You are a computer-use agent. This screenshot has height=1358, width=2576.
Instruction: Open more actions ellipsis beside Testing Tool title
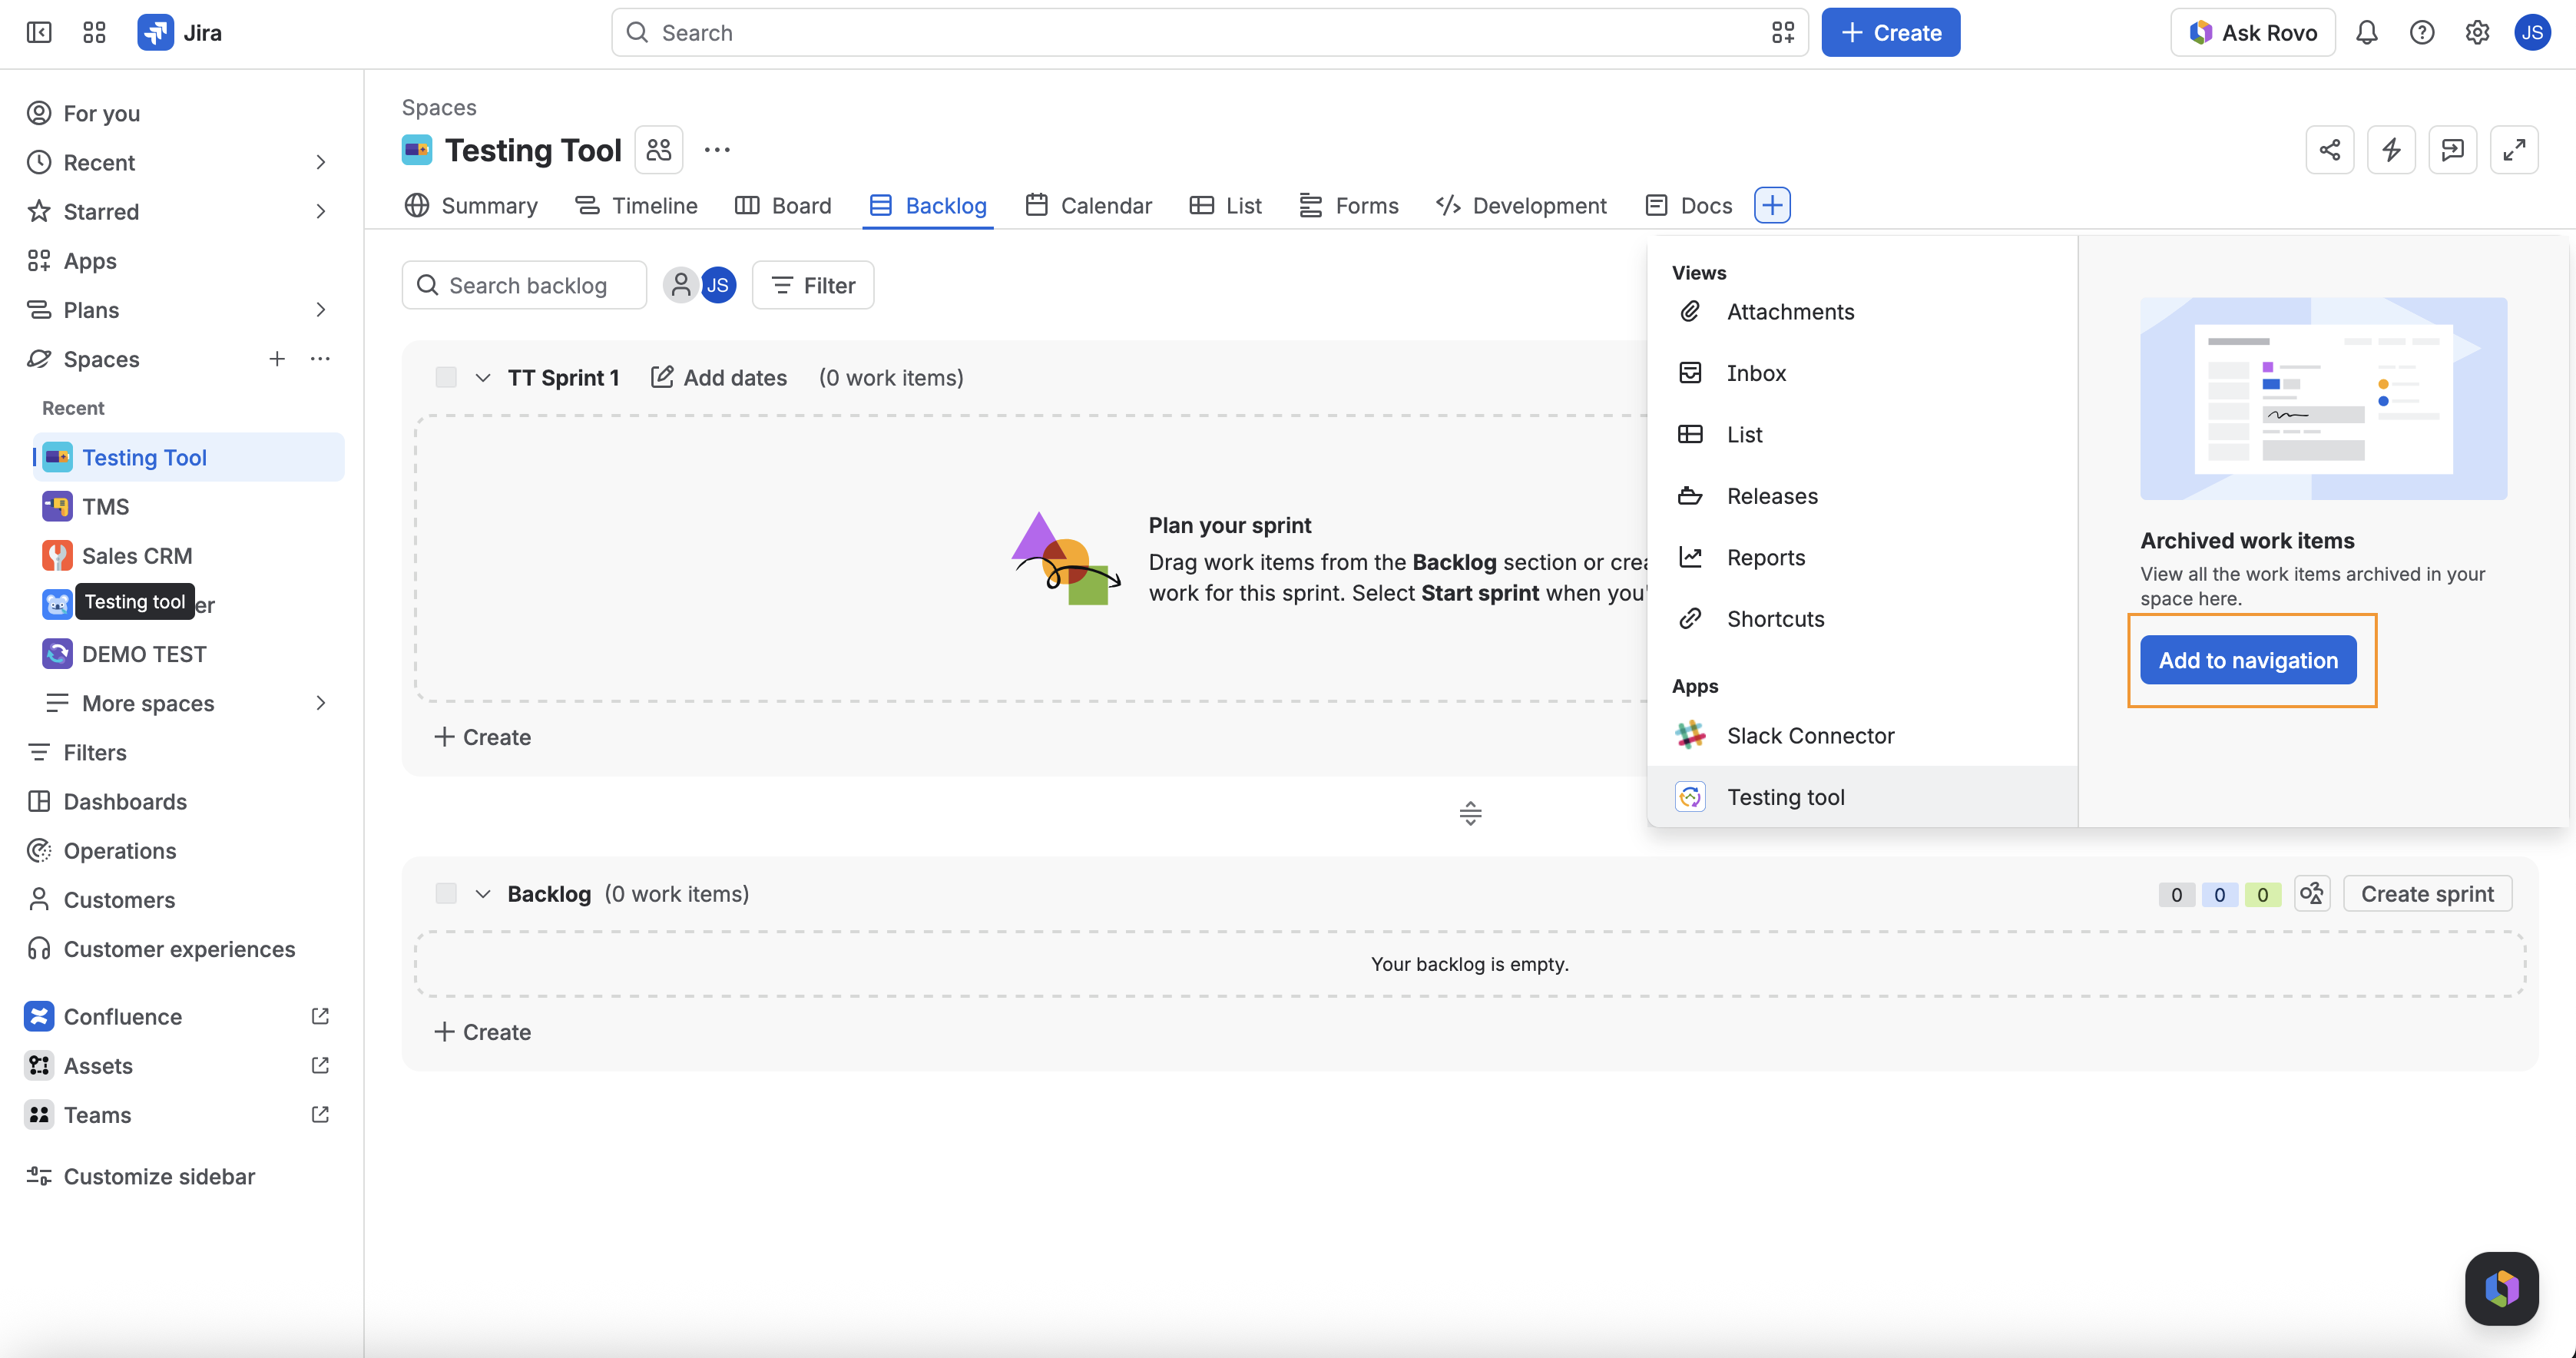(x=717, y=150)
